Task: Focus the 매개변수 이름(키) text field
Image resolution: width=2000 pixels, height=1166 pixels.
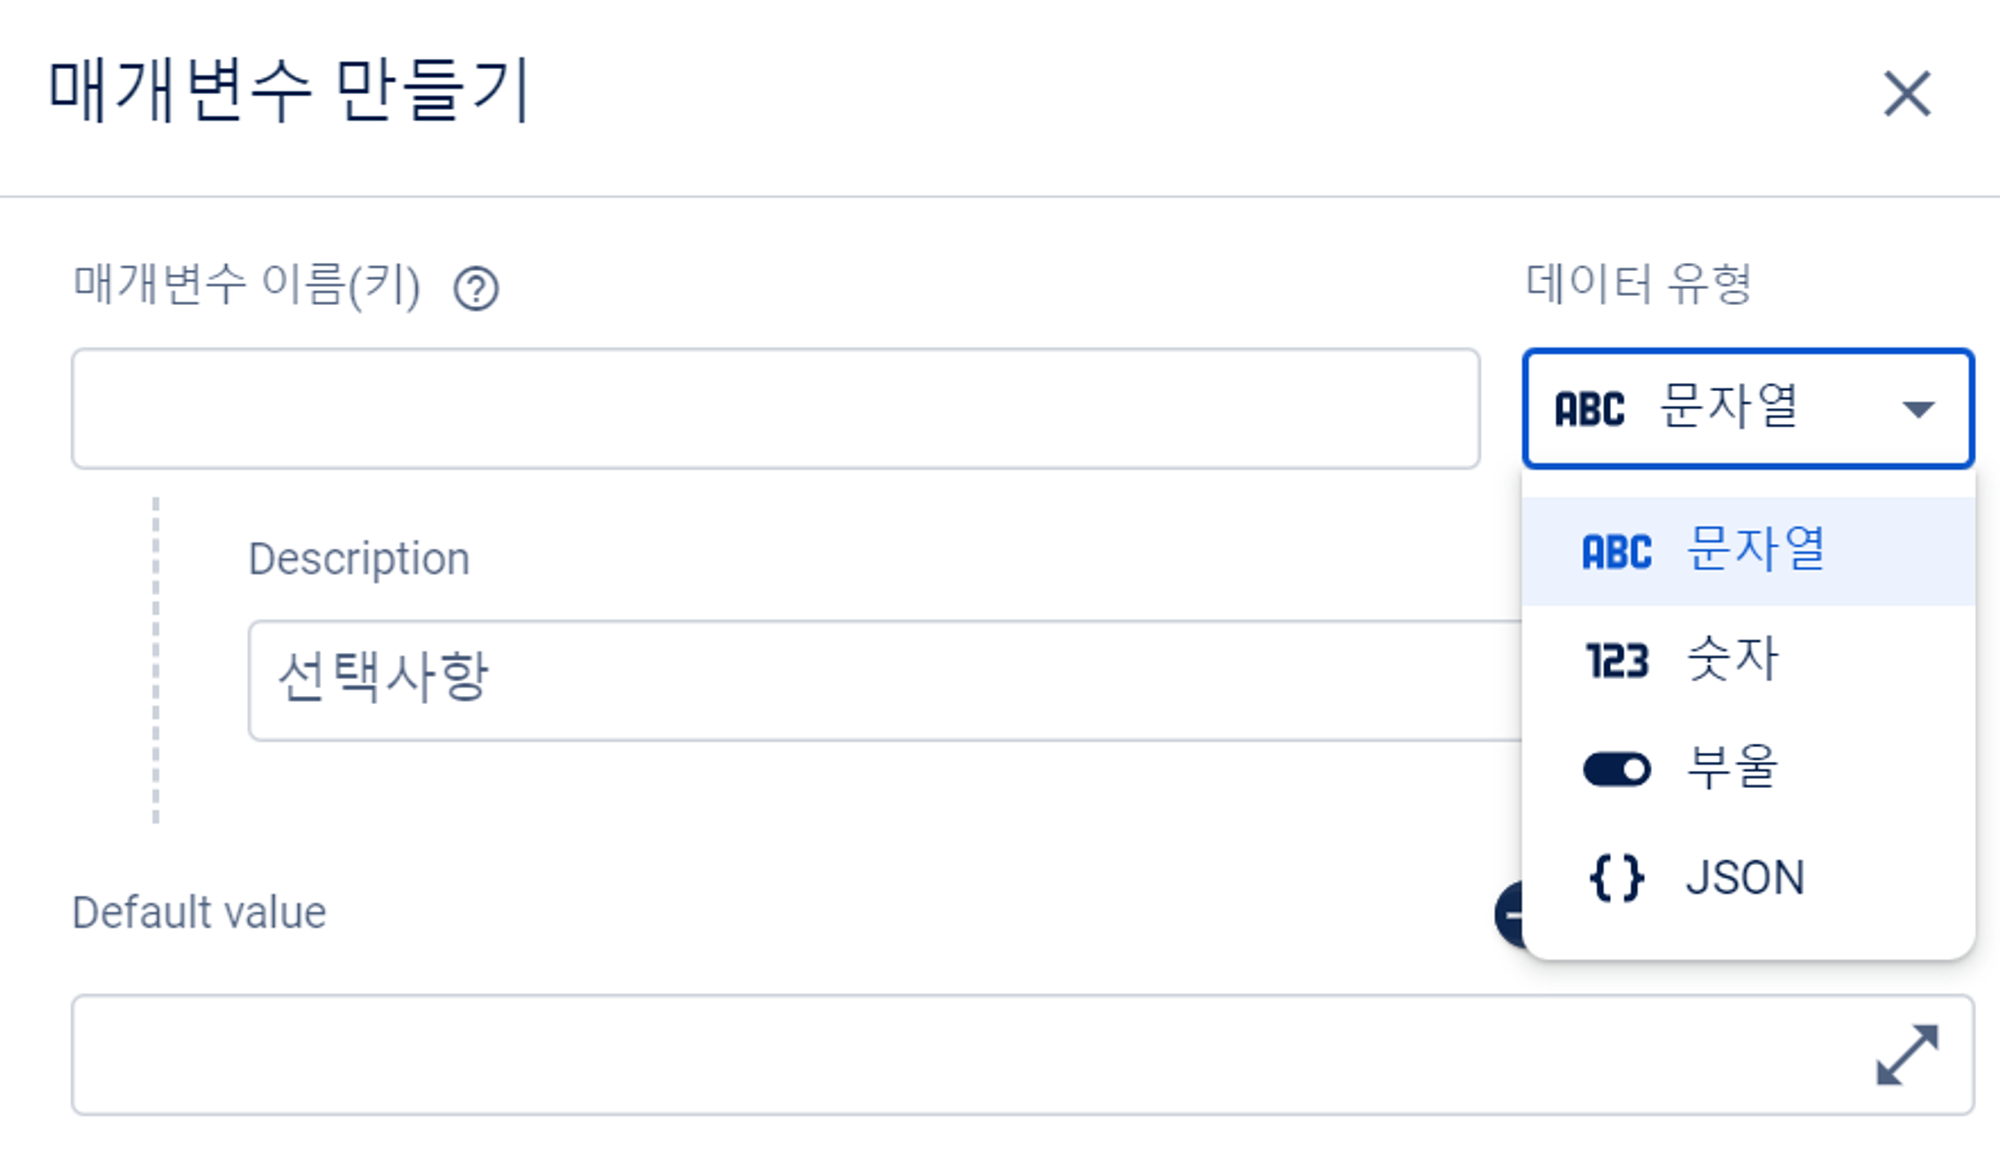Action: click(775, 409)
